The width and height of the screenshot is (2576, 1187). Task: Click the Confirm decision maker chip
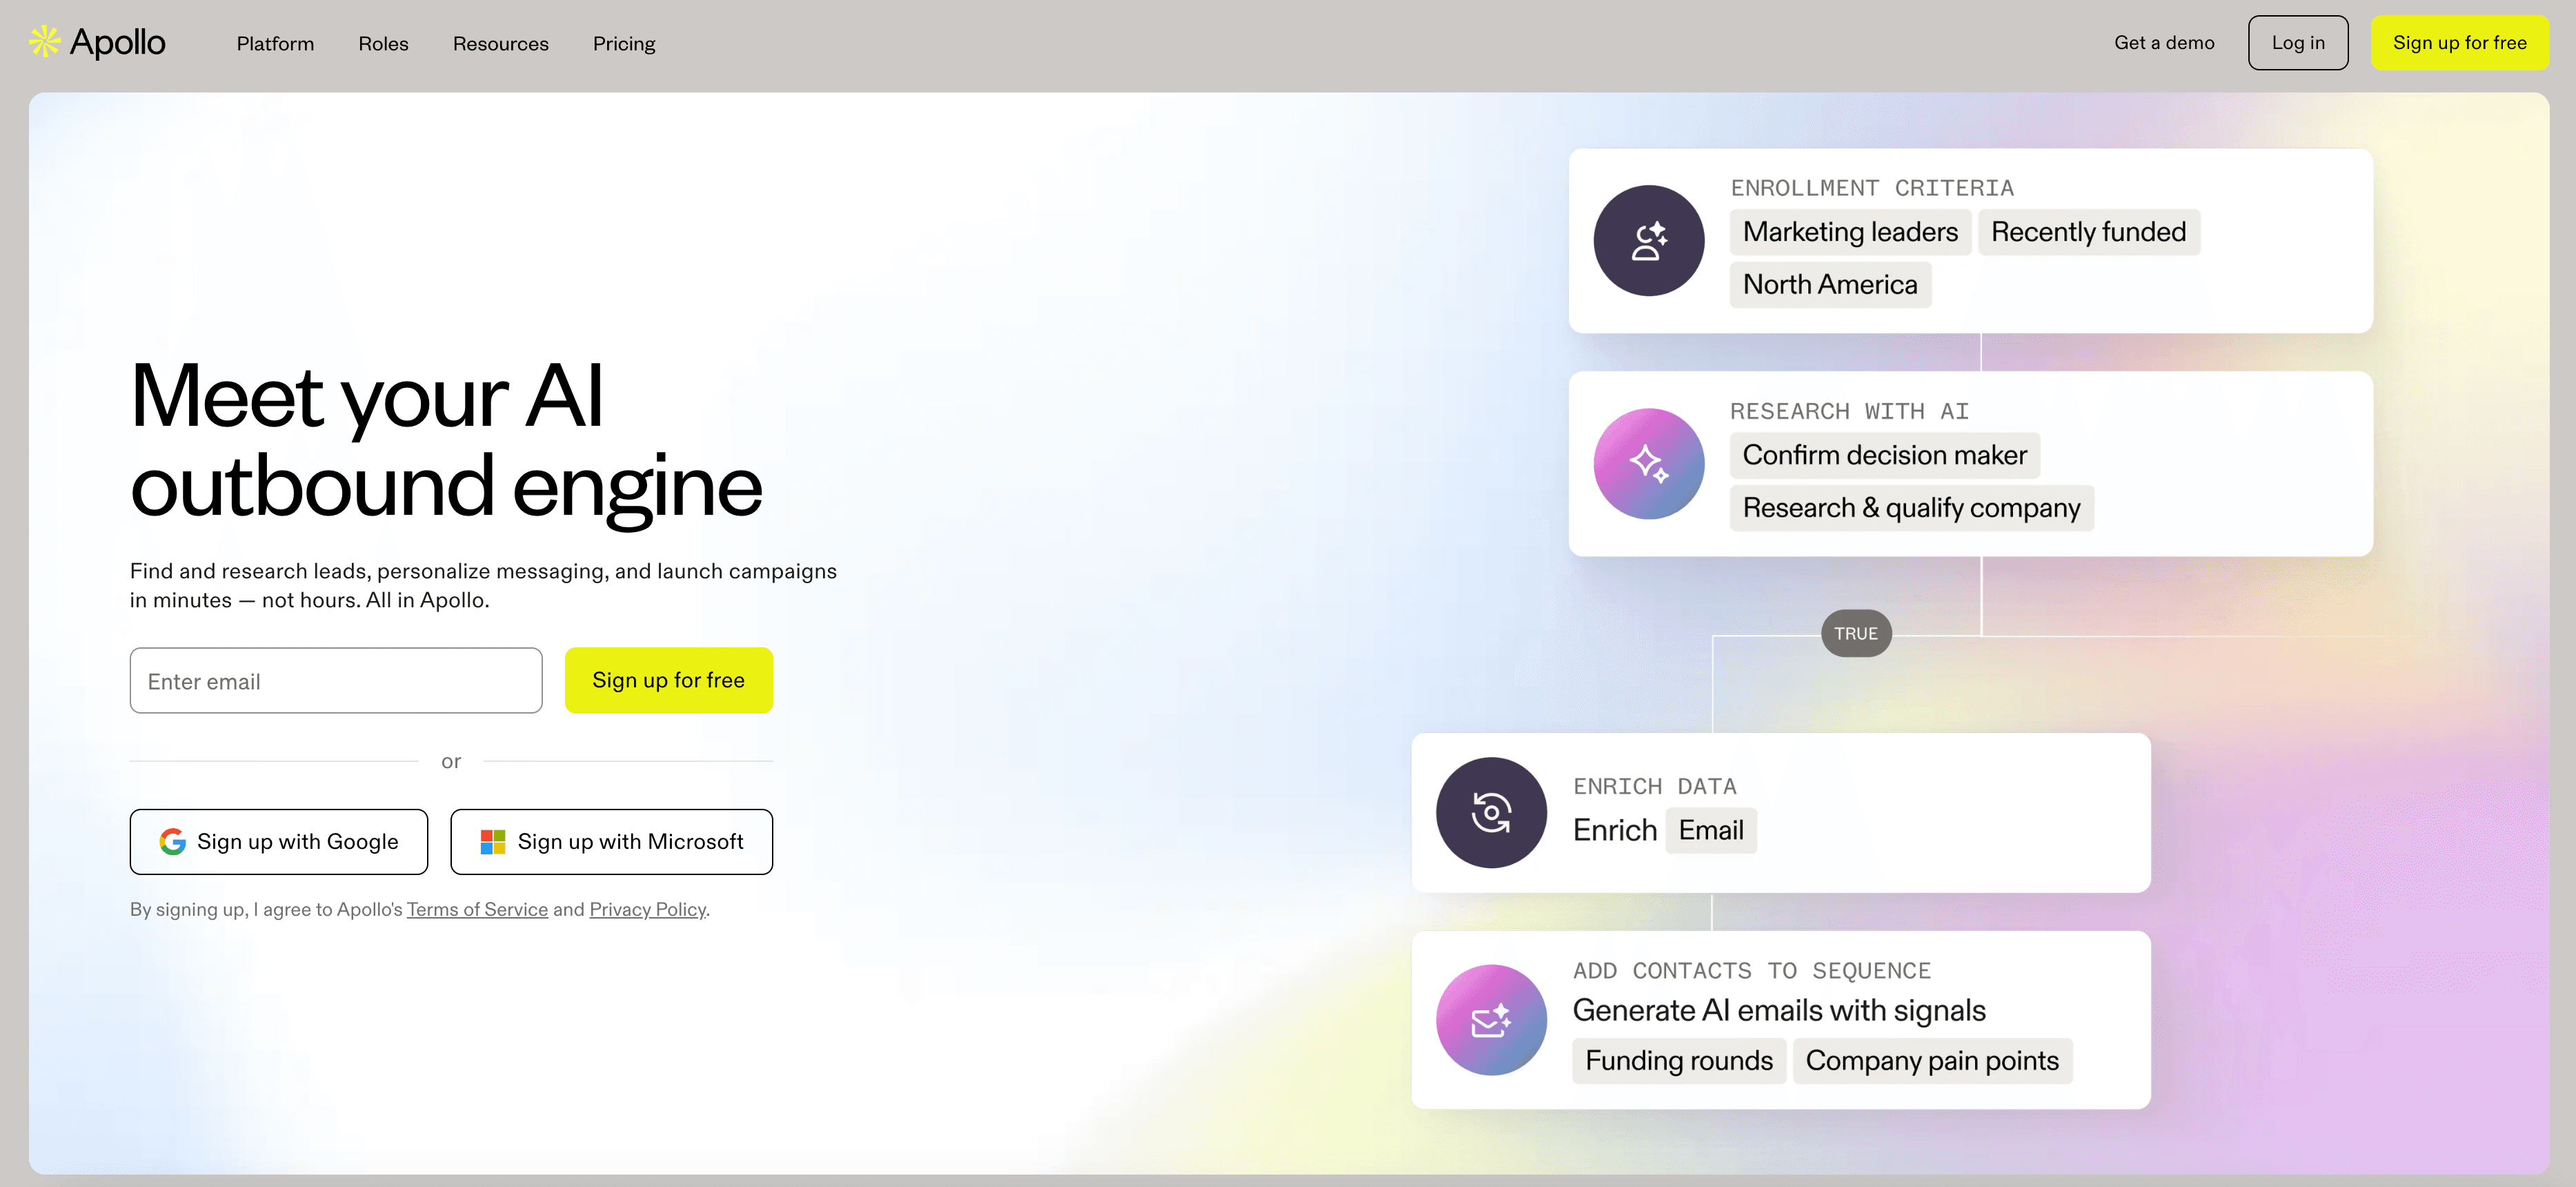point(1884,455)
